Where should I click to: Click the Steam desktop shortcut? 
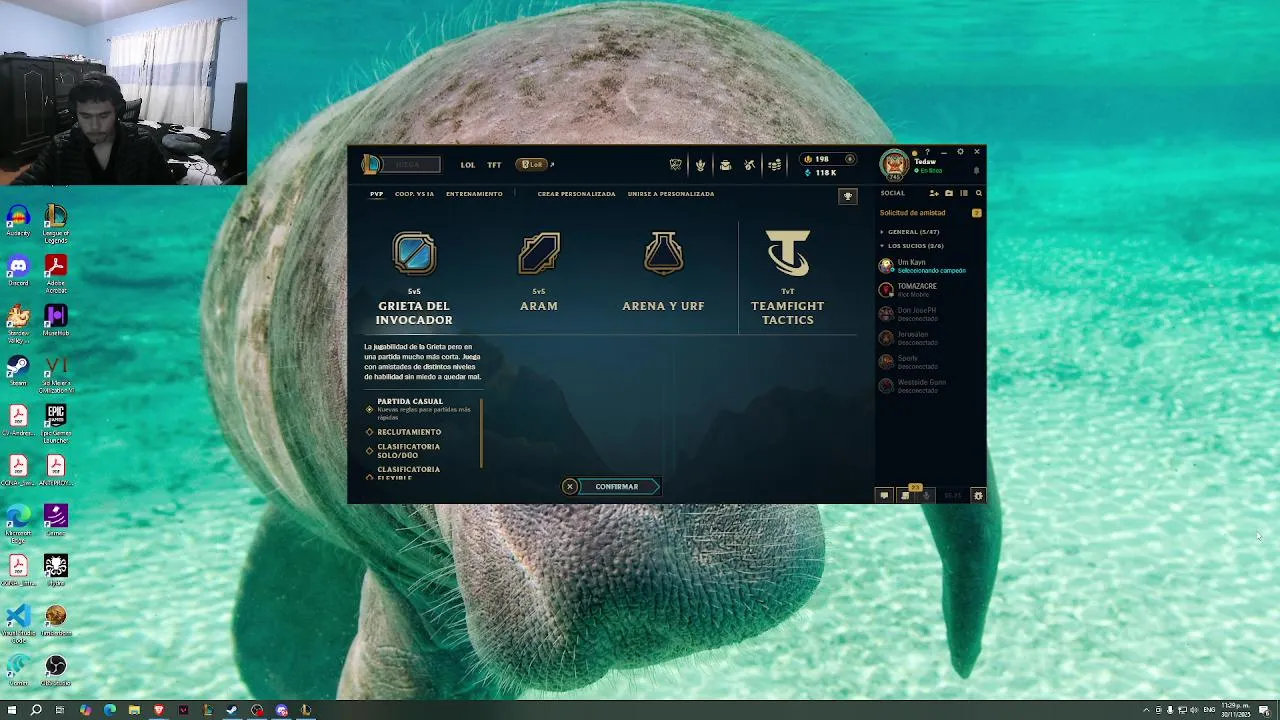click(18, 371)
